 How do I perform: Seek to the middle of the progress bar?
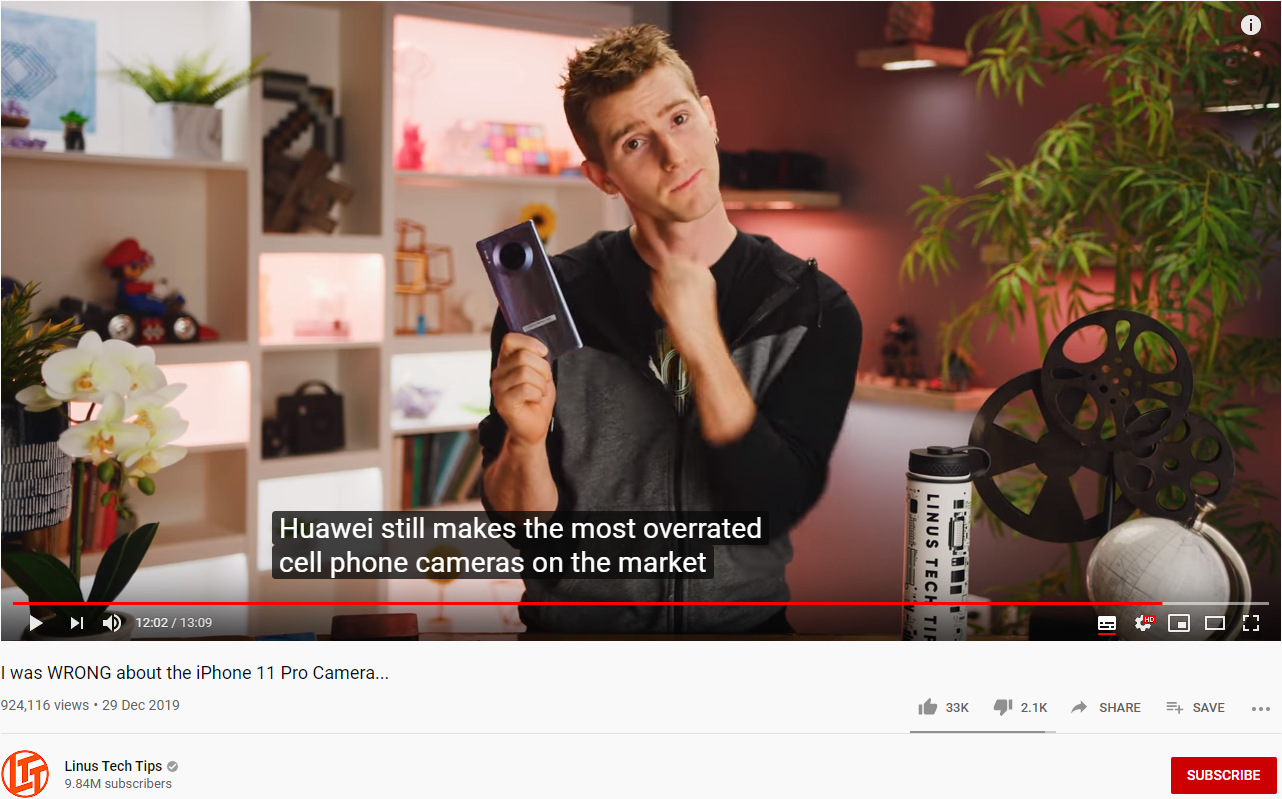pyautogui.click(x=640, y=603)
